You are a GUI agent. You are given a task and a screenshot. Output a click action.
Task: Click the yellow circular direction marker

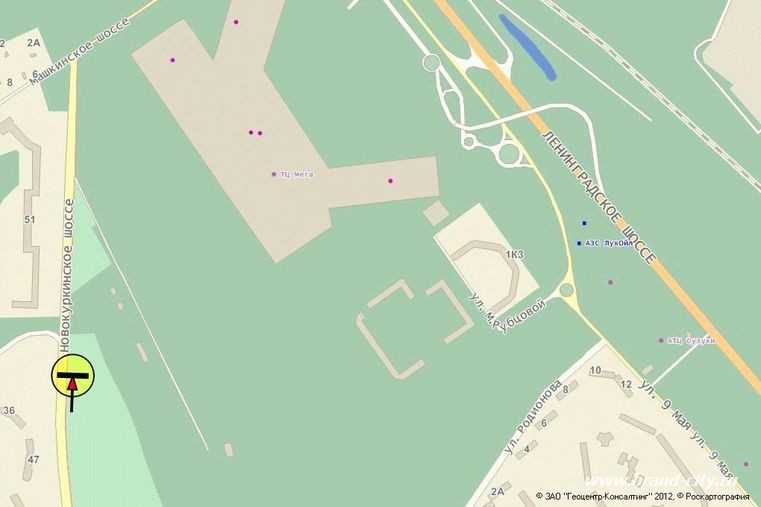click(x=73, y=376)
